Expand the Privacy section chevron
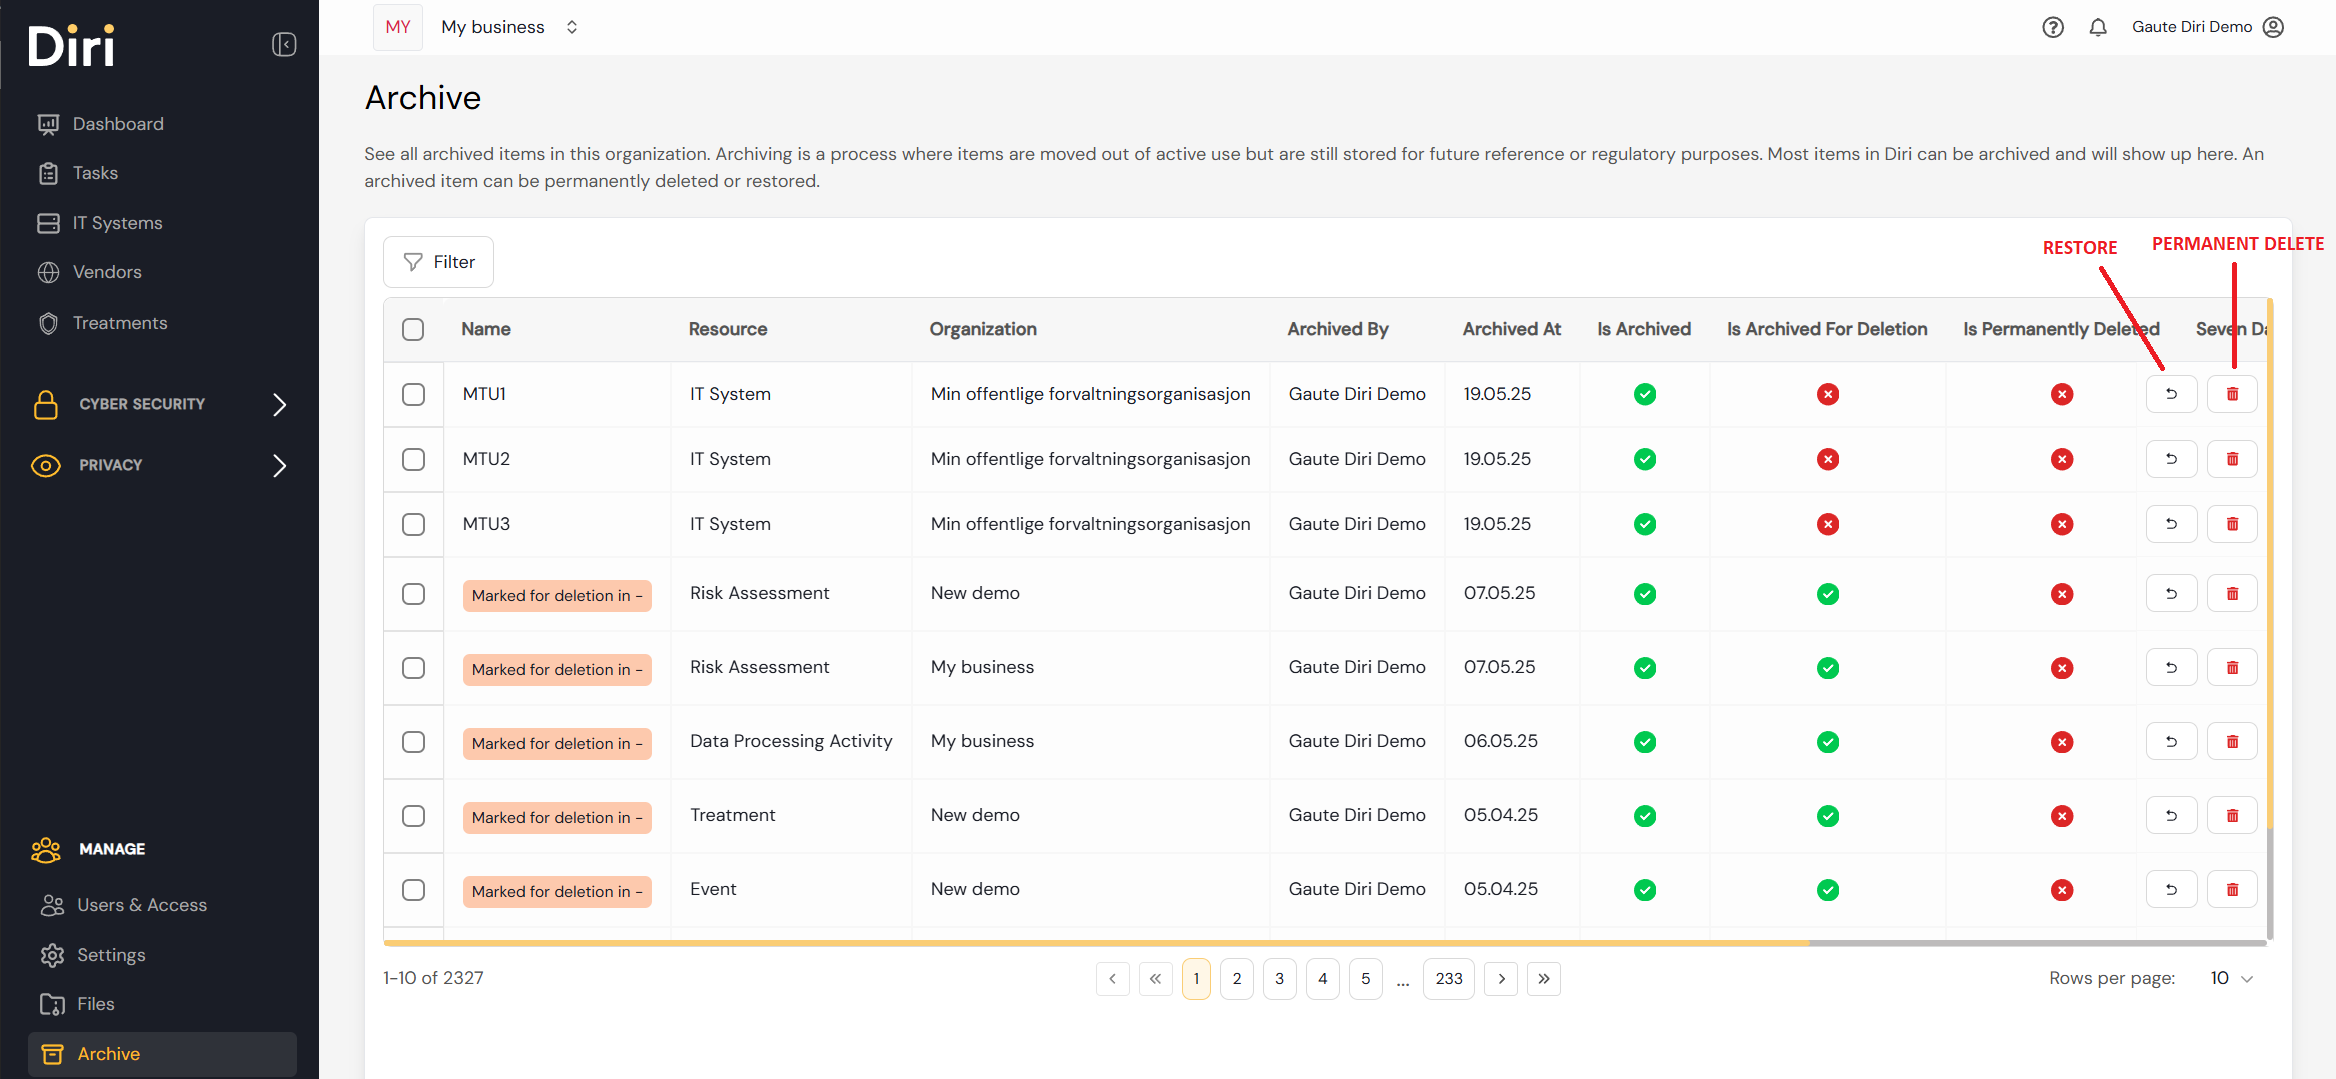This screenshot has width=2336, height=1079. click(x=280, y=465)
